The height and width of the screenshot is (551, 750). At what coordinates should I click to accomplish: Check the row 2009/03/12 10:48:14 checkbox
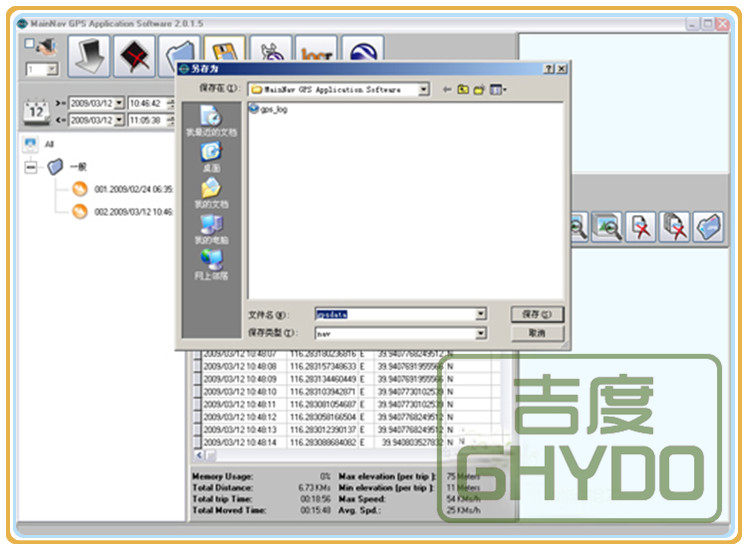pos(197,442)
